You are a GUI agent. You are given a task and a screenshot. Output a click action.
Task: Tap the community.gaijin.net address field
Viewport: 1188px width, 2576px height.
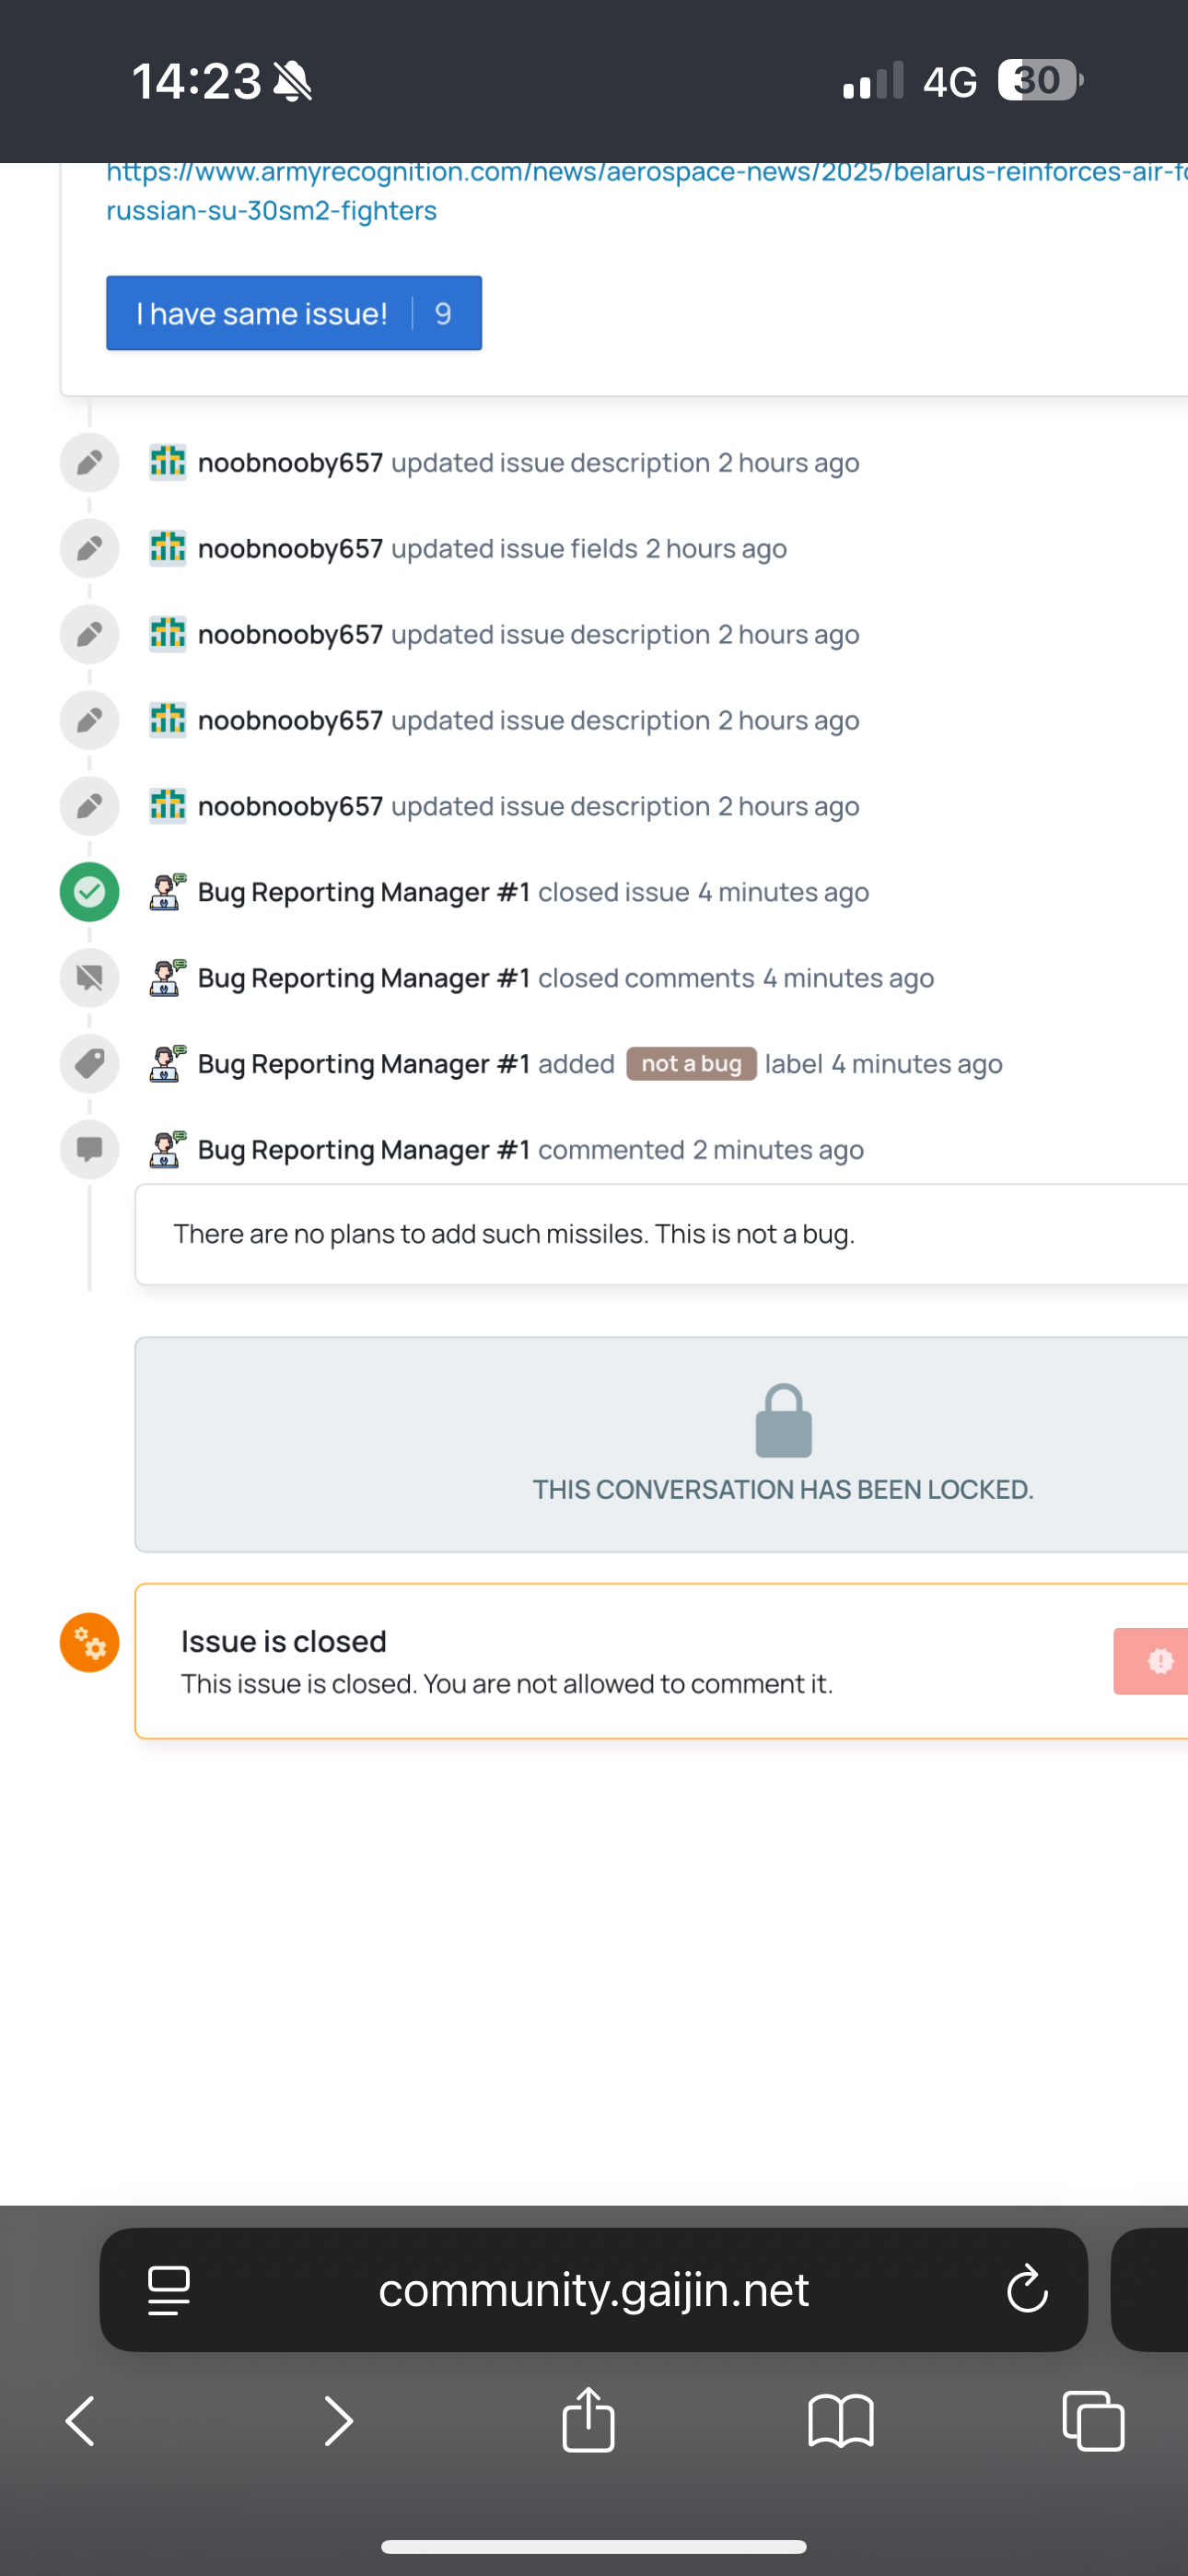(593, 2289)
